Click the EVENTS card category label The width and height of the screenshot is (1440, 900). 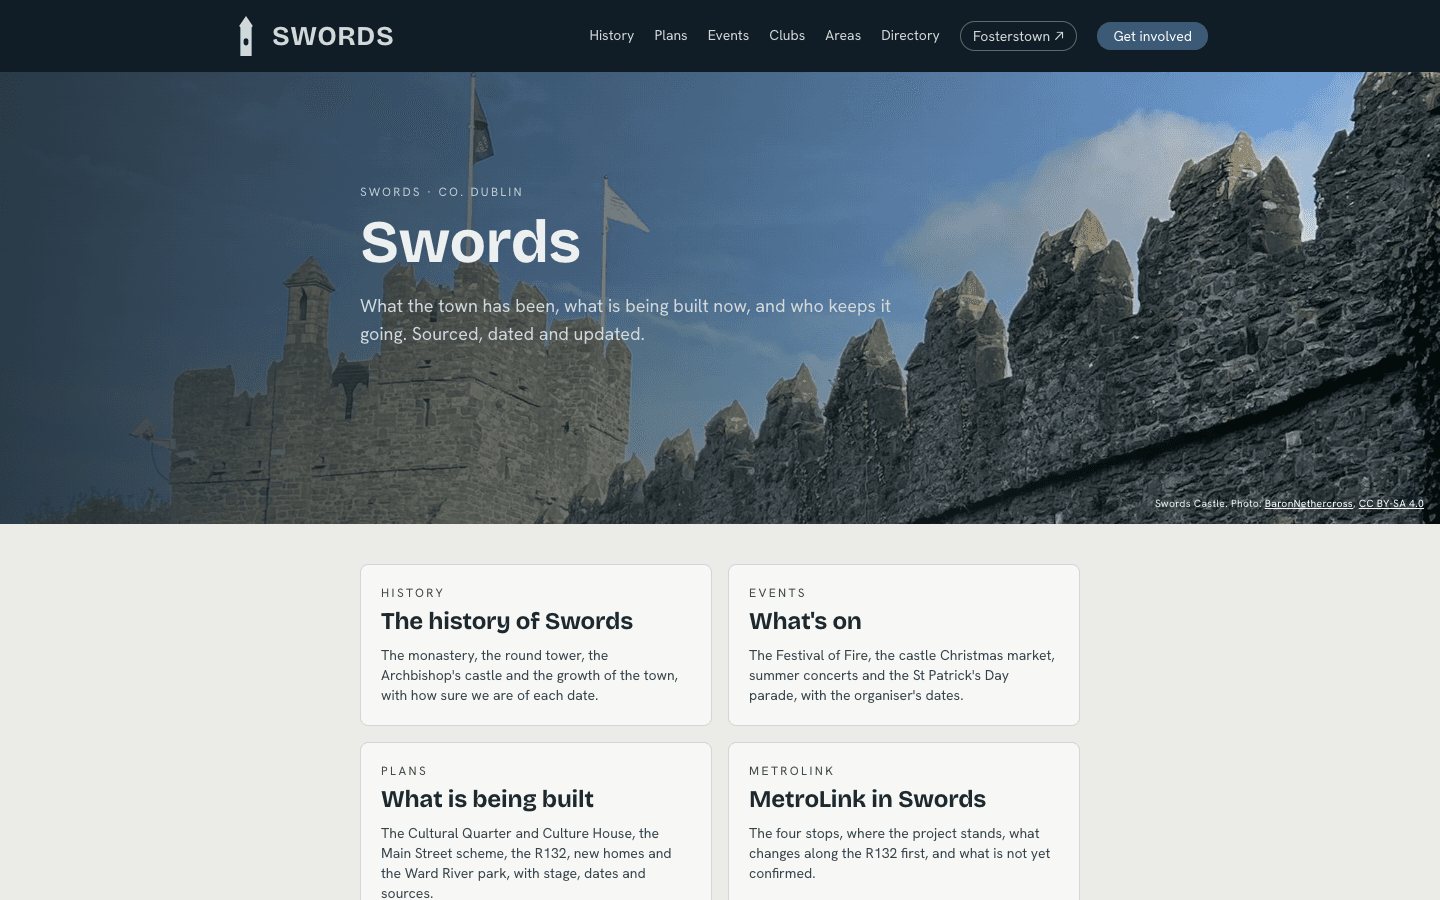click(777, 593)
